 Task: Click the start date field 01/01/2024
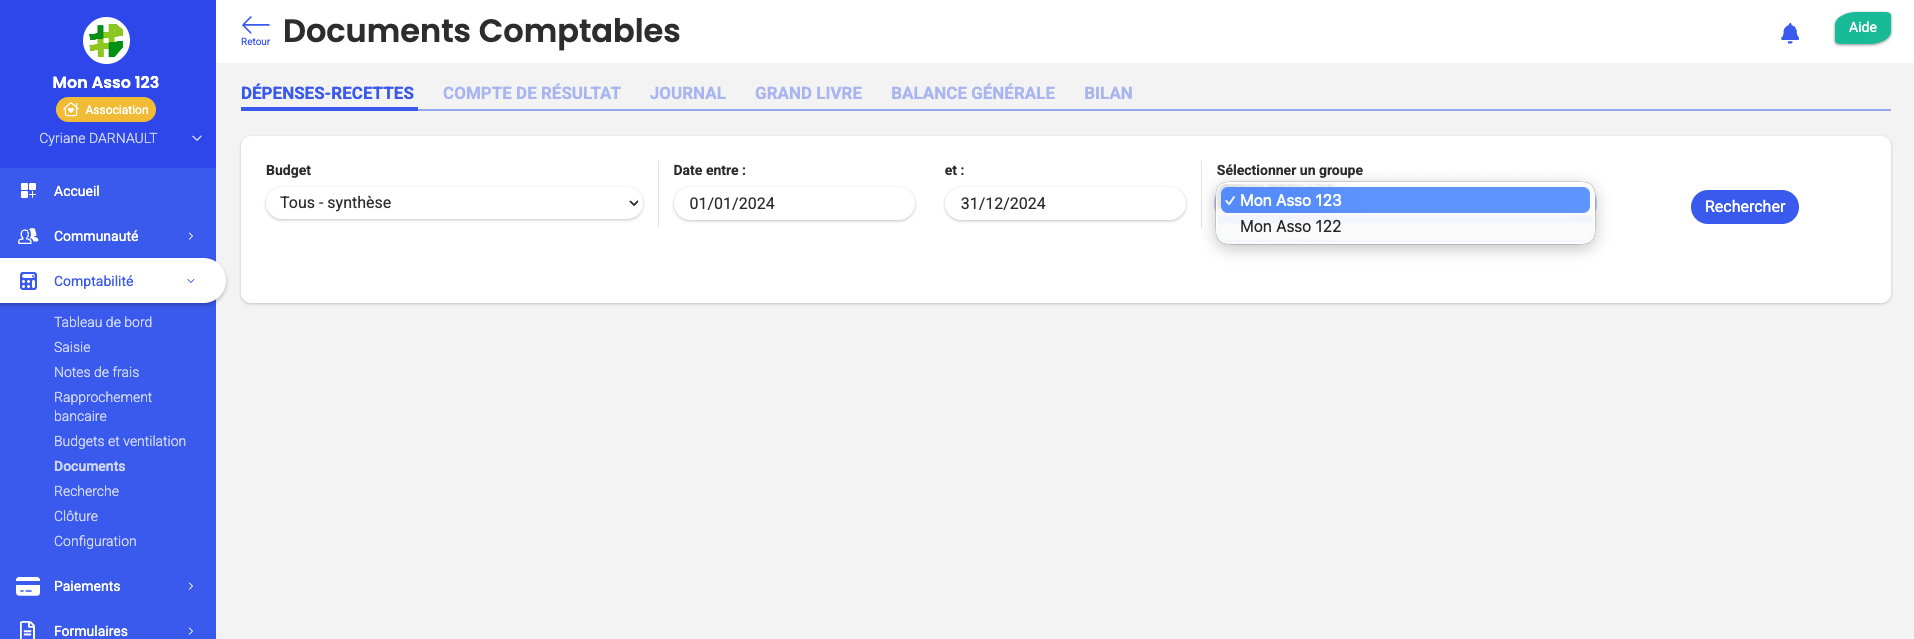coord(793,204)
